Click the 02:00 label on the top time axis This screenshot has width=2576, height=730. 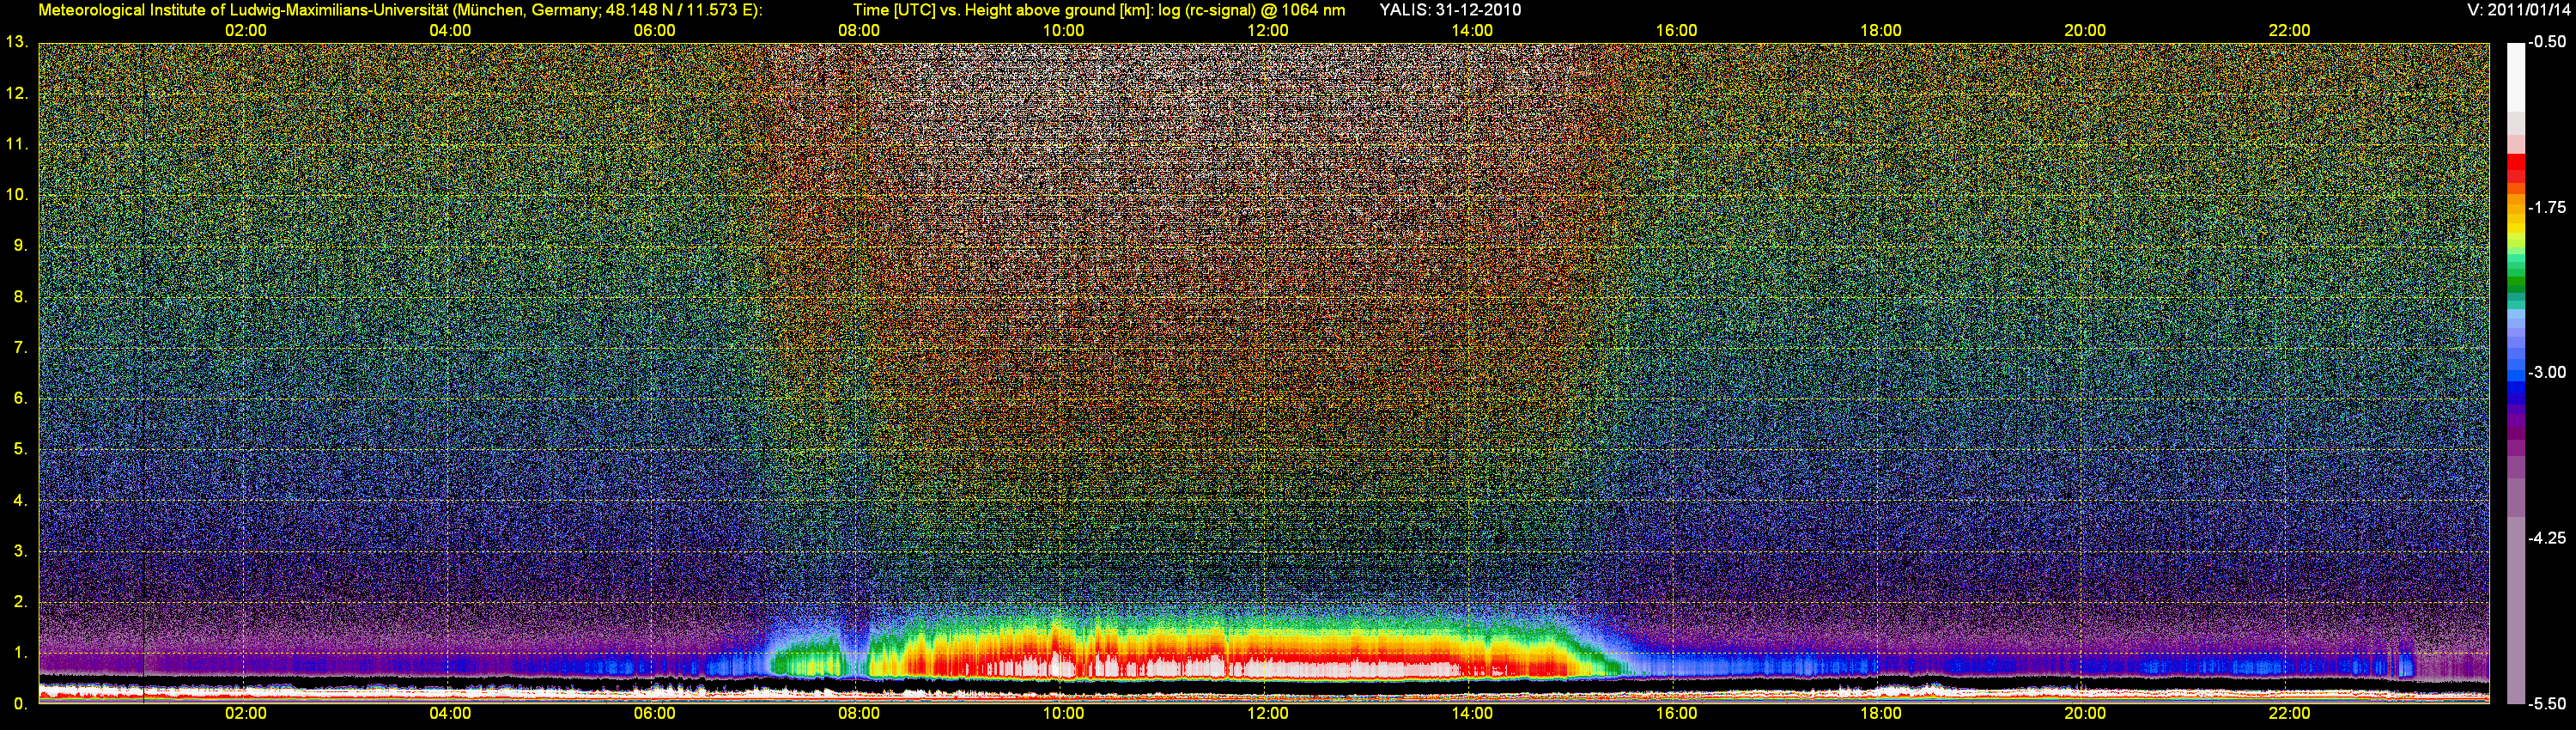point(246,30)
